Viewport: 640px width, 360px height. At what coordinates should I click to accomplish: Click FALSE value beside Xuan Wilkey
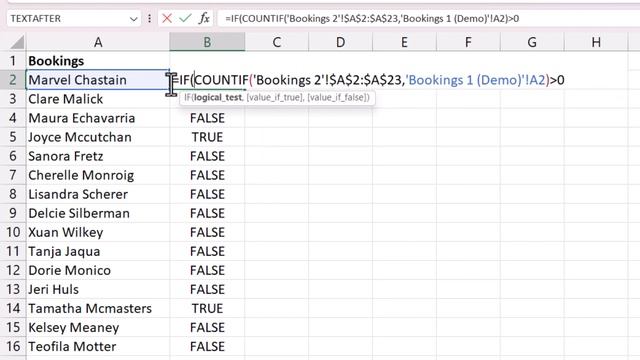tap(207, 232)
